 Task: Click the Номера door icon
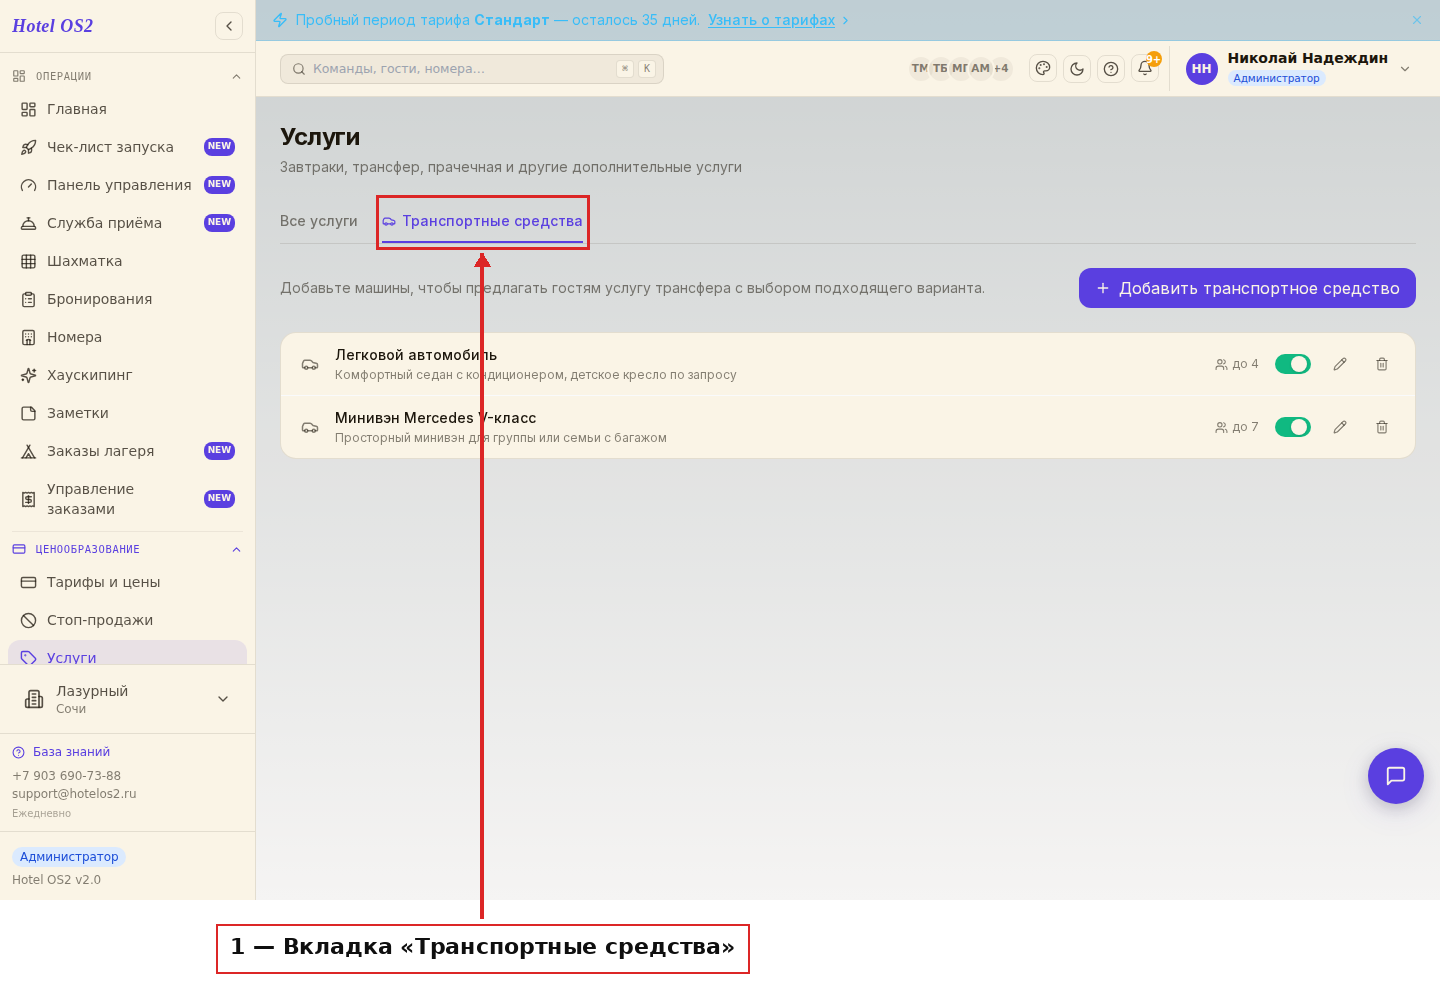29,337
